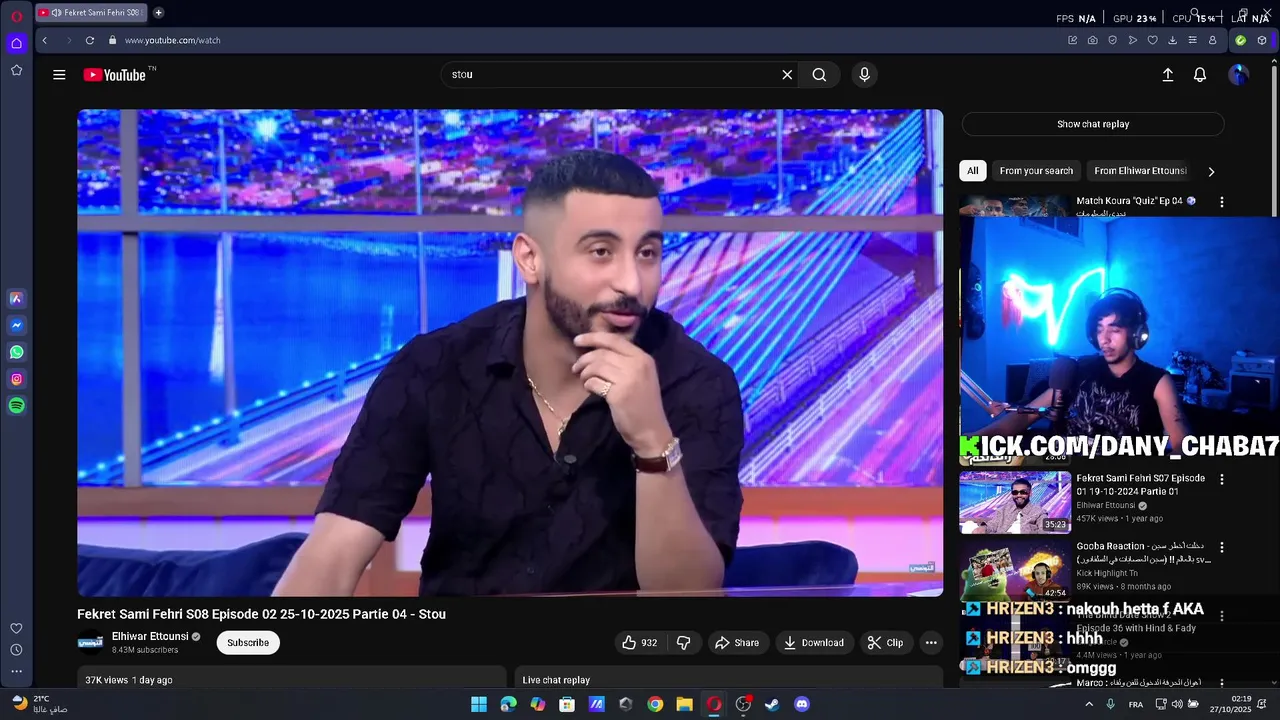This screenshot has height=720, width=1280.
Task: Clear the search text with X
Action: point(787,74)
